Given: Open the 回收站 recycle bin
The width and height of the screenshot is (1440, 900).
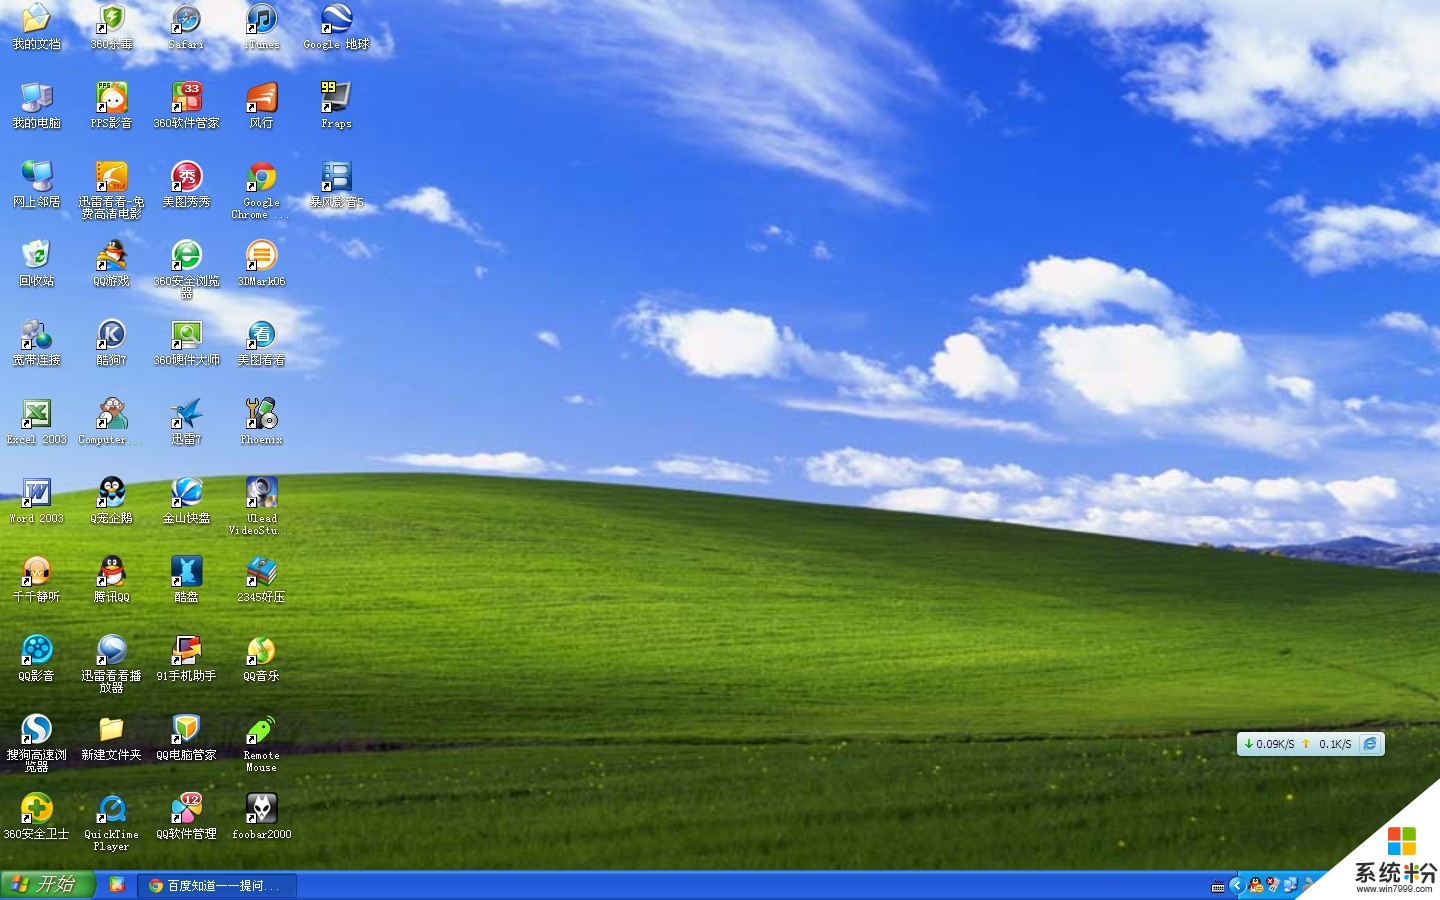Looking at the screenshot, I should [36, 256].
